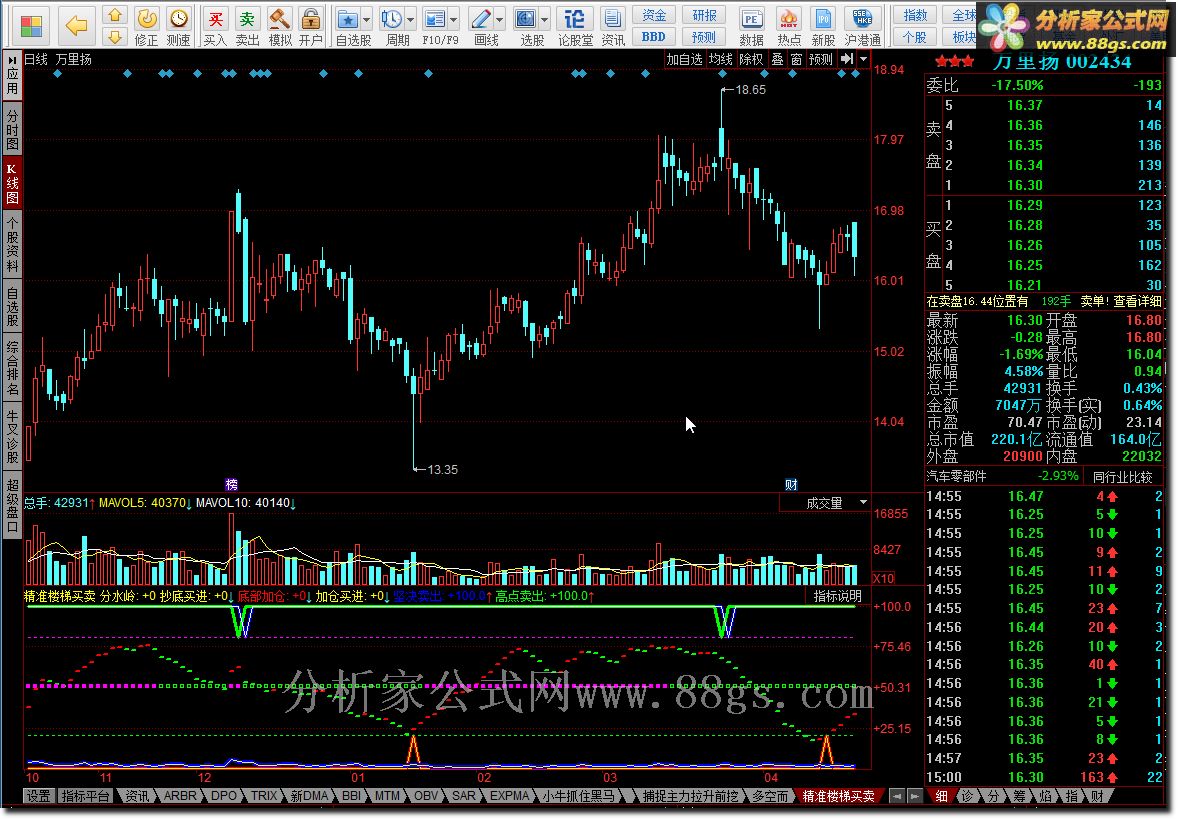The width and height of the screenshot is (1178, 819).
Task: Switch to the 细 detail tab at bottom right
Action: tap(942, 796)
